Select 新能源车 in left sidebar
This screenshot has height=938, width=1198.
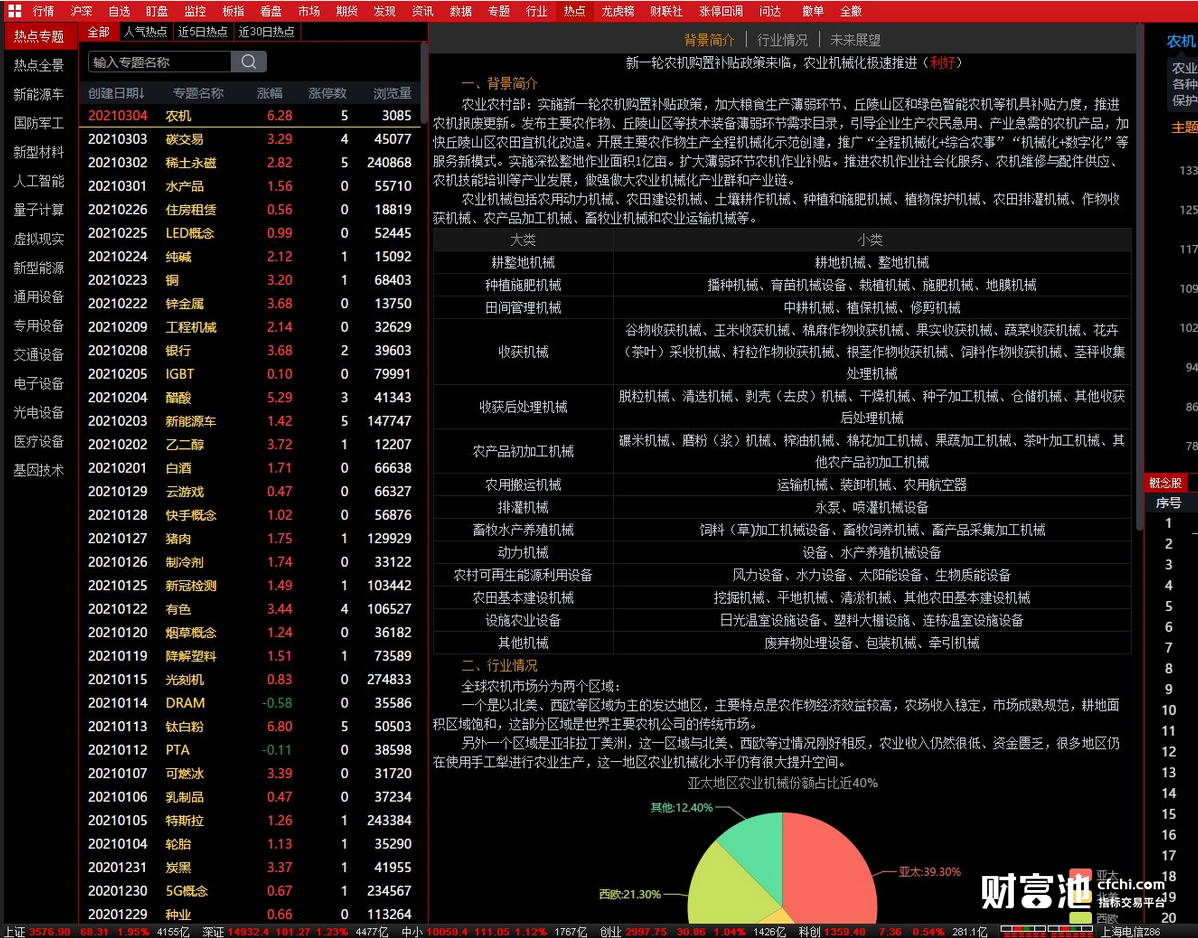click(39, 95)
